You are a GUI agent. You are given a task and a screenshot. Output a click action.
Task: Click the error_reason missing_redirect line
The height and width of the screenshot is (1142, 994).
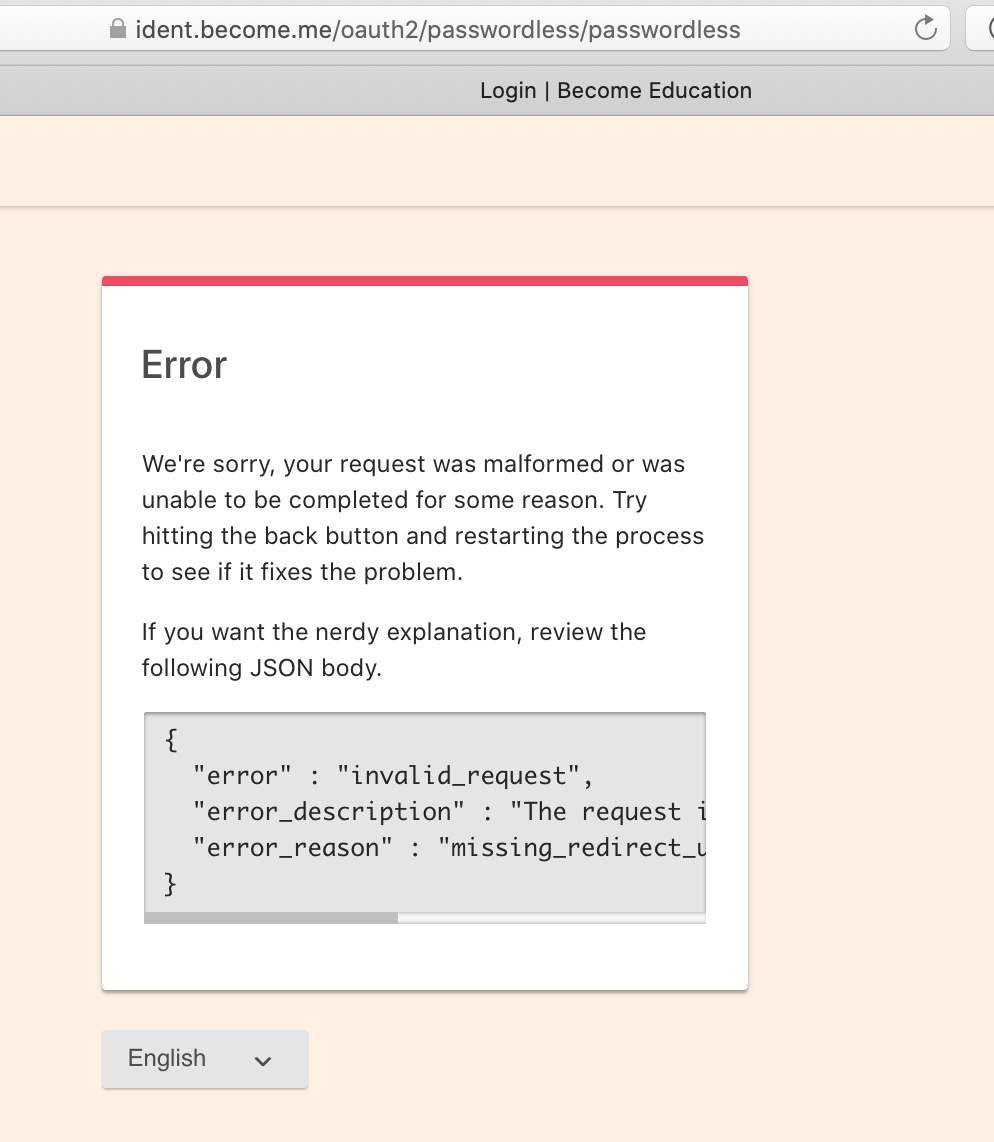(430, 847)
